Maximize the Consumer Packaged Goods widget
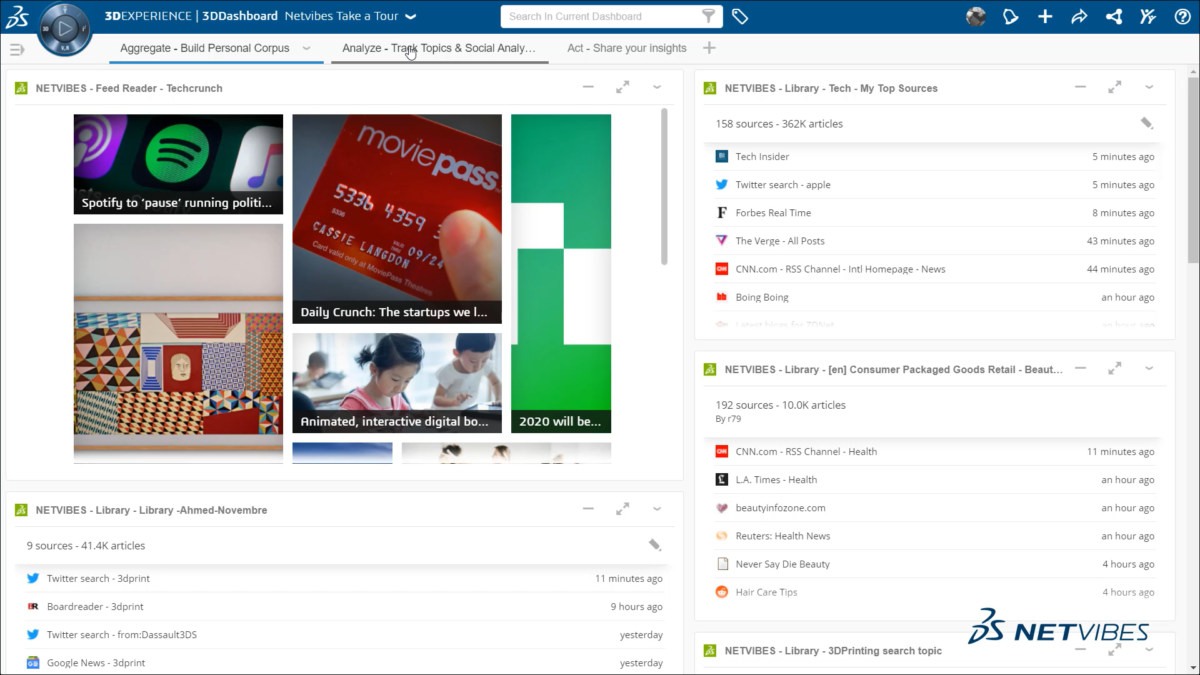The width and height of the screenshot is (1200, 675). (x=1114, y=369)
